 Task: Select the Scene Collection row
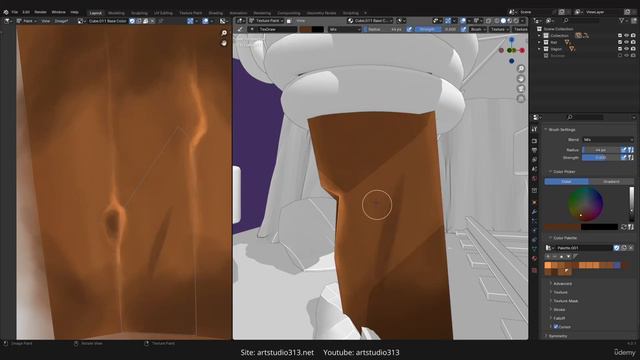click(557, 29)
